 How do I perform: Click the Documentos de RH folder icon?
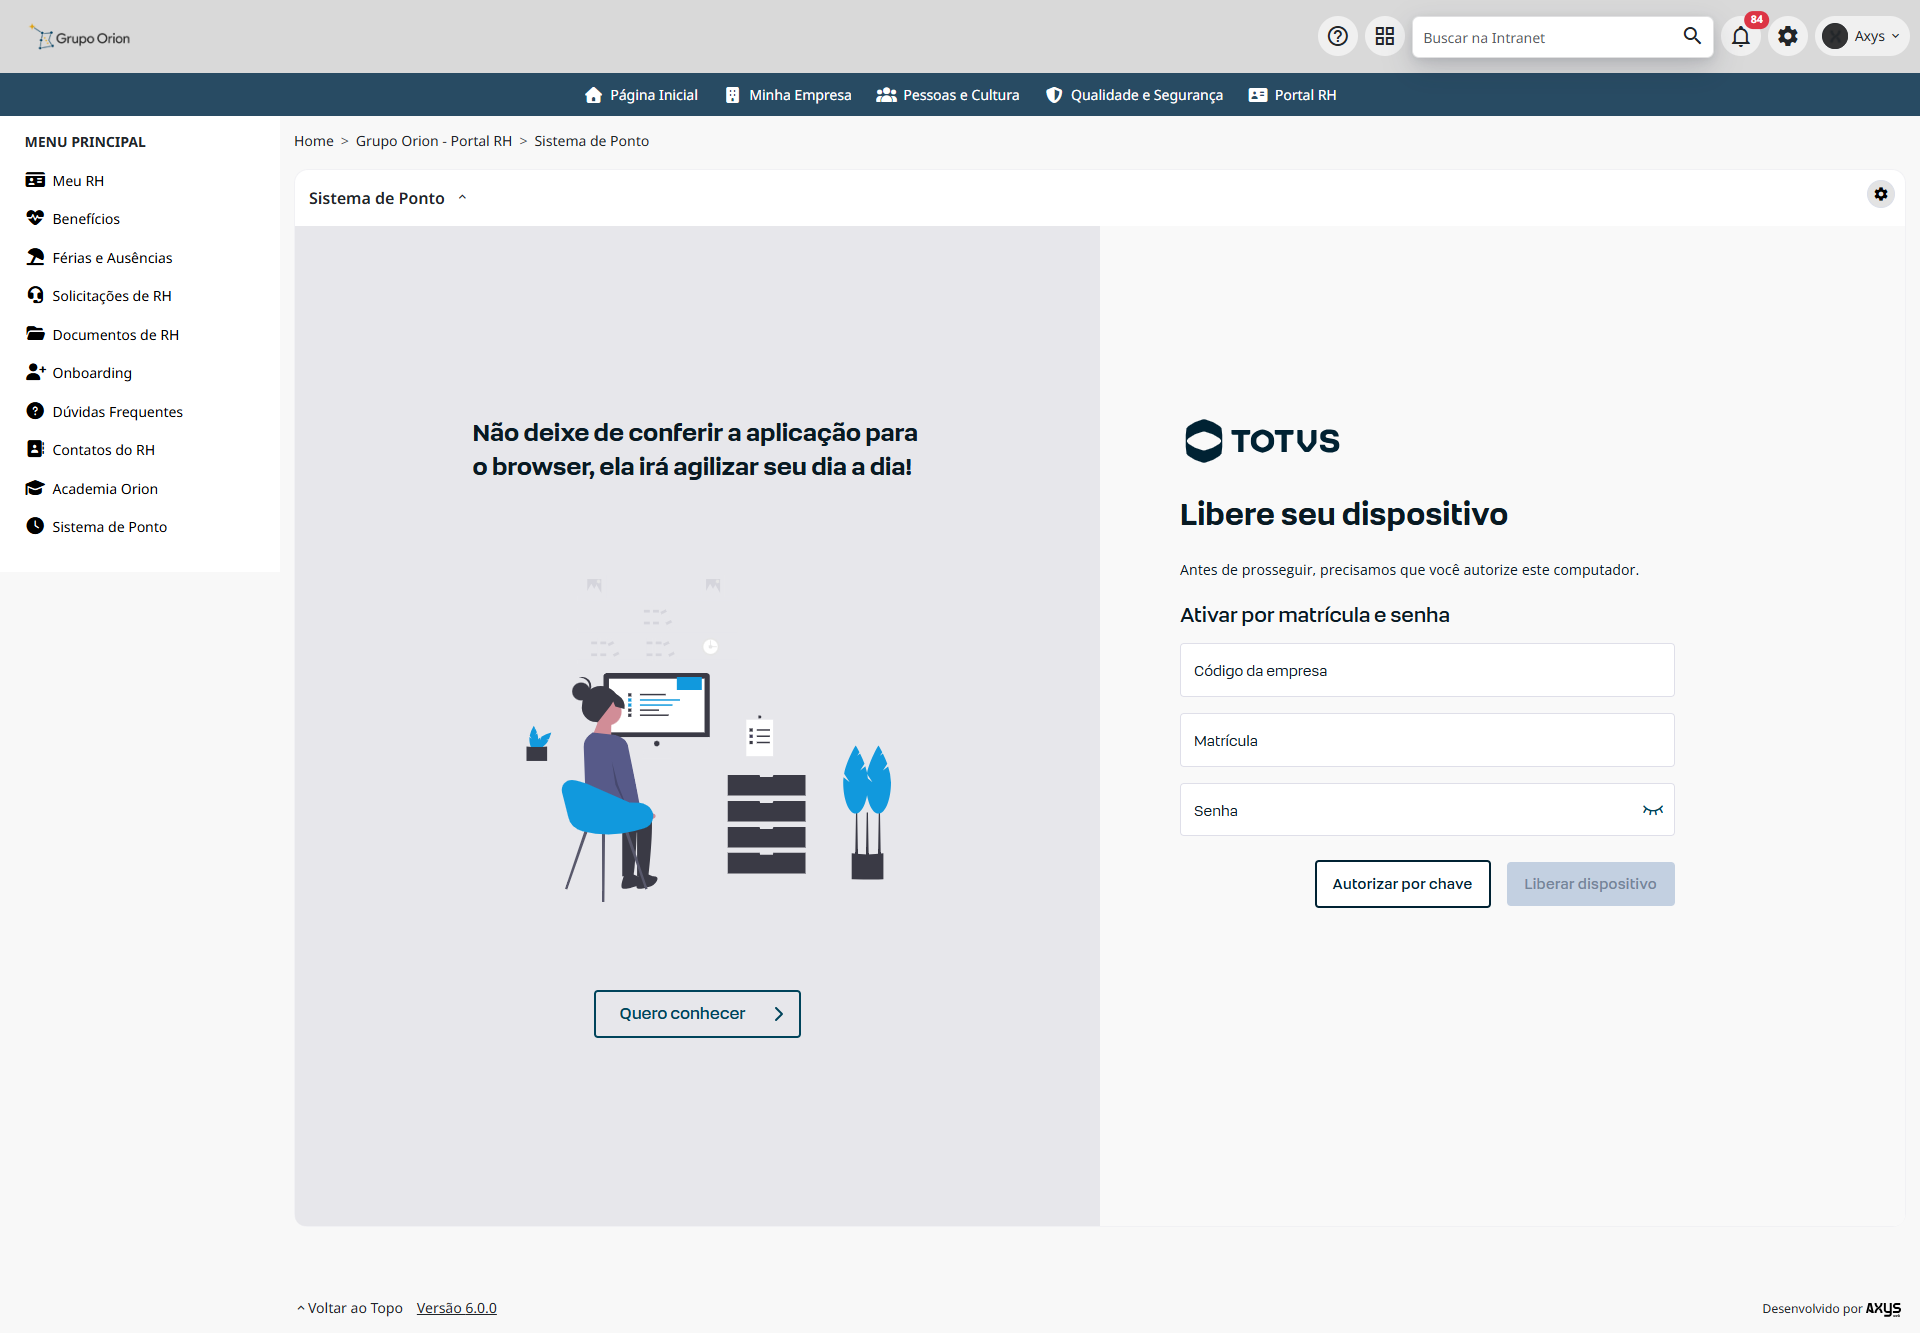pos(35,334)
